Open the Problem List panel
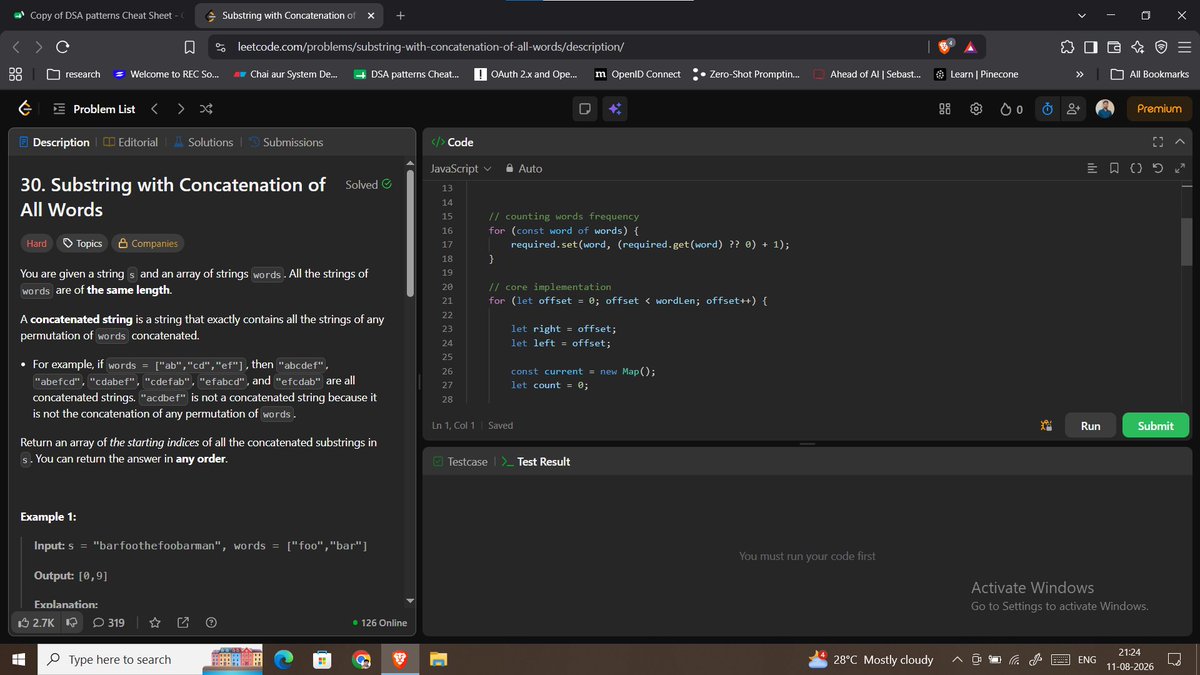The image size is (1200, 675). 93,108
